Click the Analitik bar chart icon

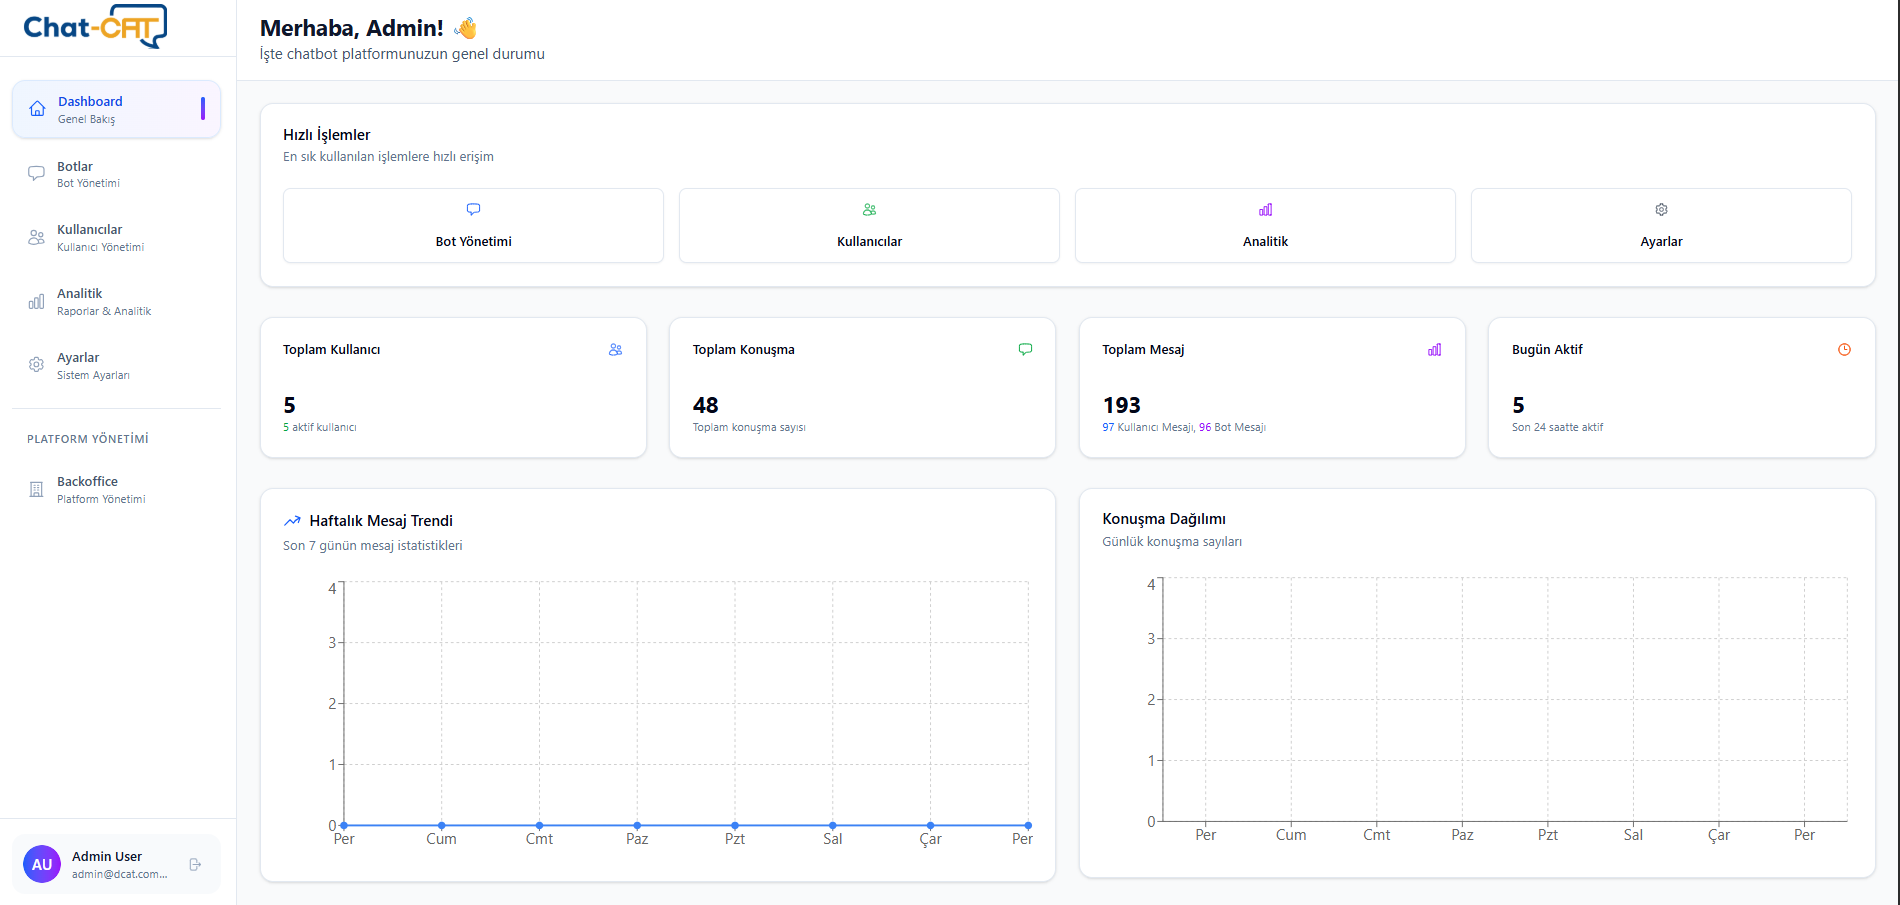pyautogui.click(x=37, y=301)
